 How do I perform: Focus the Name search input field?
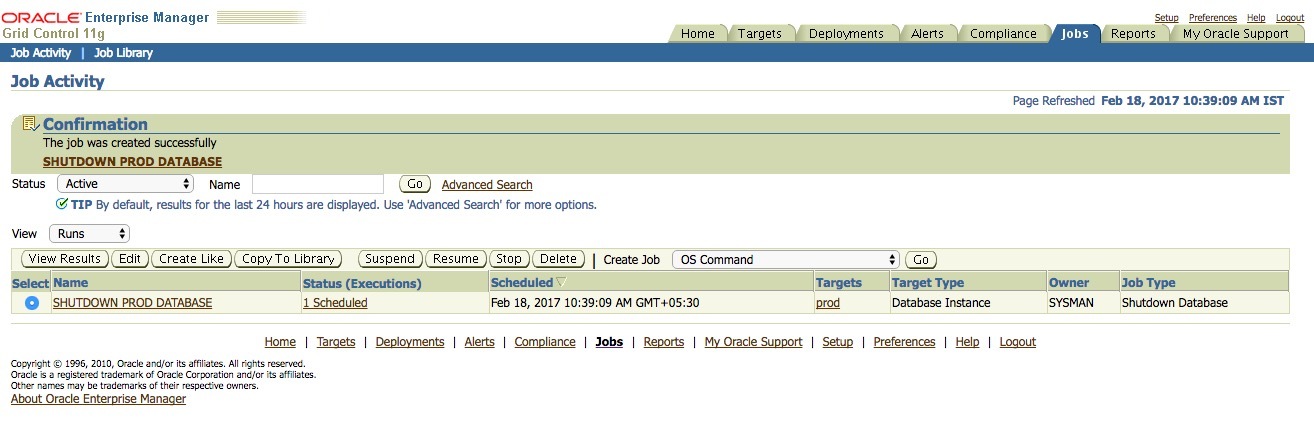318,184
